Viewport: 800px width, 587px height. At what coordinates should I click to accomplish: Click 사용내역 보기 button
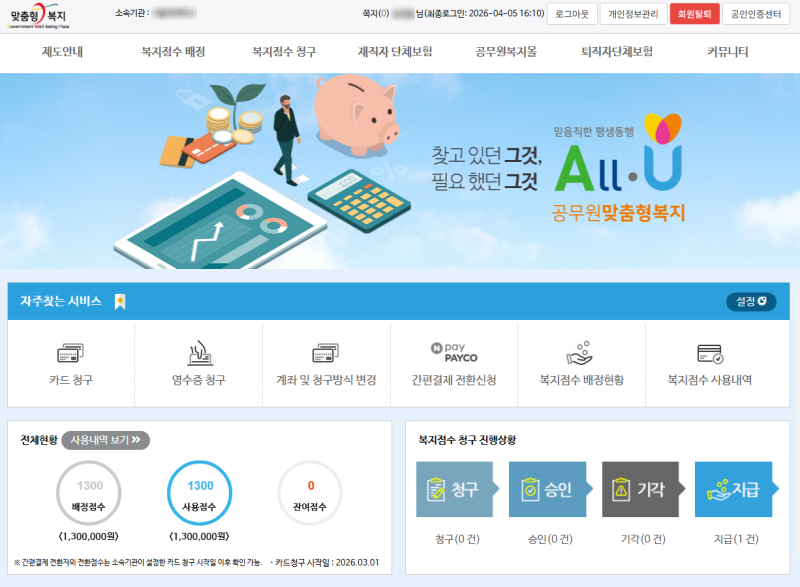pyautogui.click(x=106, y=440)
